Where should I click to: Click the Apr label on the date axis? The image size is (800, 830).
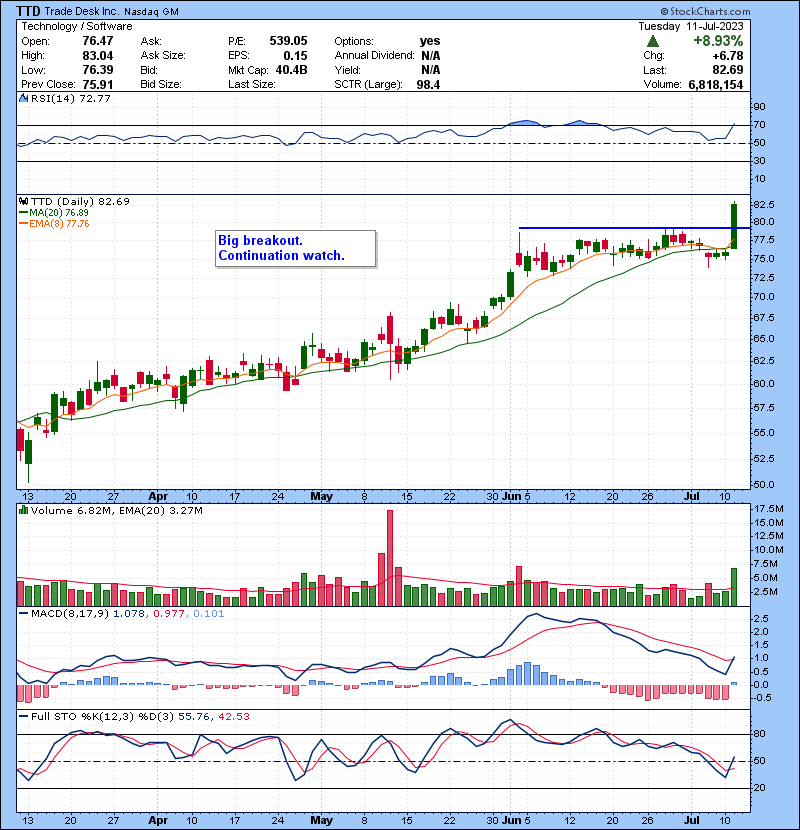[158, 495]
